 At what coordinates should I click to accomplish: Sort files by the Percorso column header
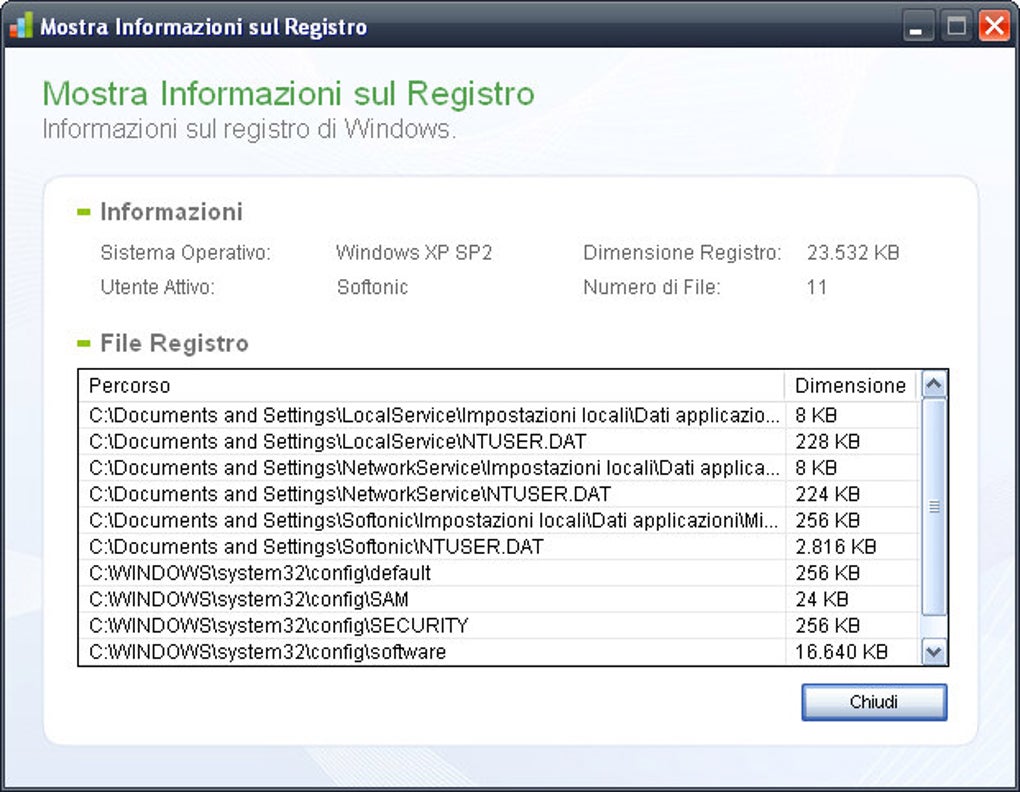pos(430,386)
